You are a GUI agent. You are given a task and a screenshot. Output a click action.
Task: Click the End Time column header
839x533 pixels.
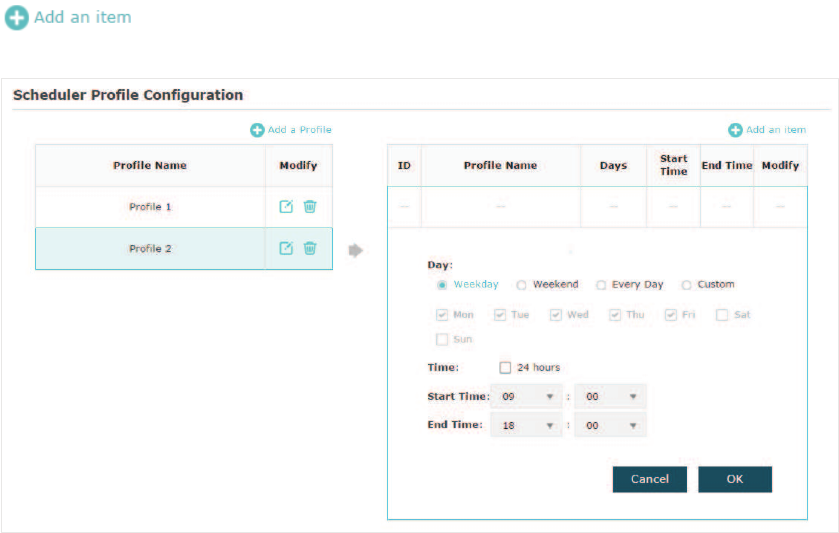pyautogui.click(x=727, y=165)
